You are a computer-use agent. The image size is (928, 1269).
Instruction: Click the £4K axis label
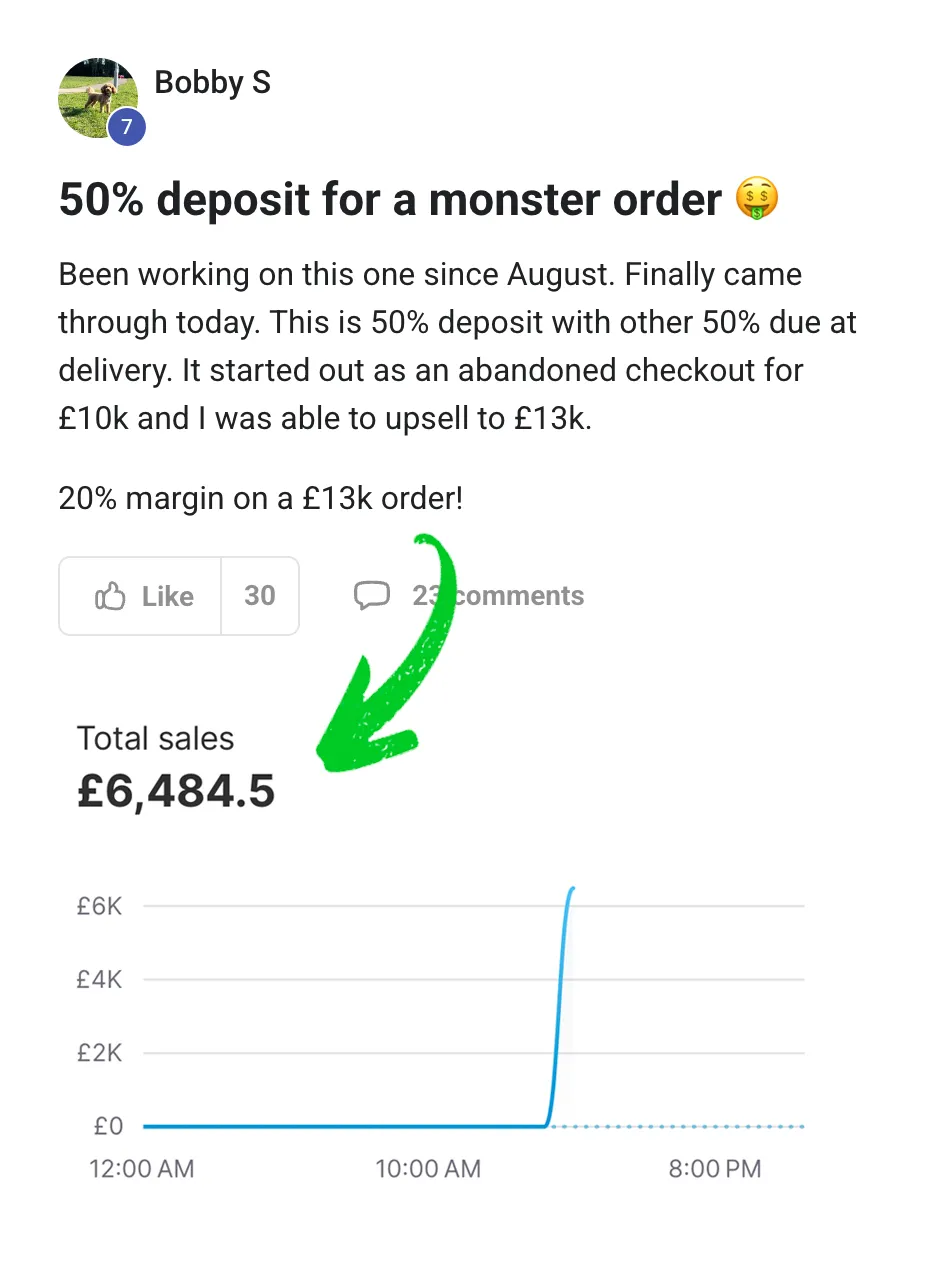coord(99,980)
